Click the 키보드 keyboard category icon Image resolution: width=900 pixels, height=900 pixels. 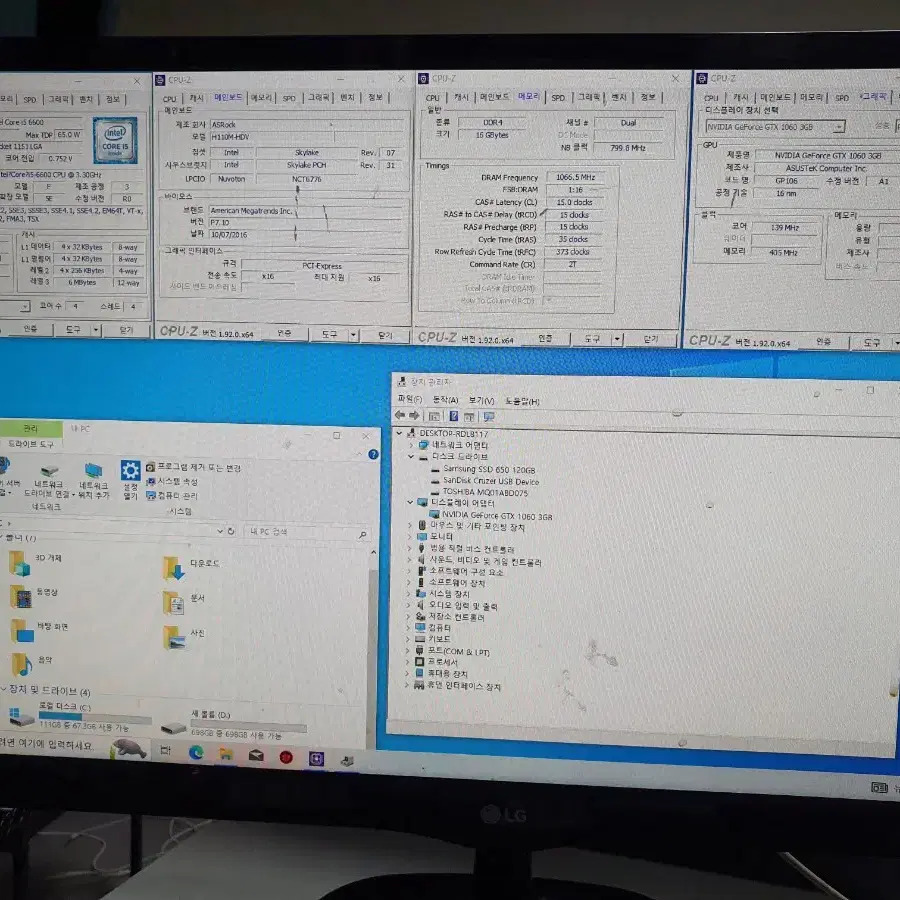coord(420,638)
